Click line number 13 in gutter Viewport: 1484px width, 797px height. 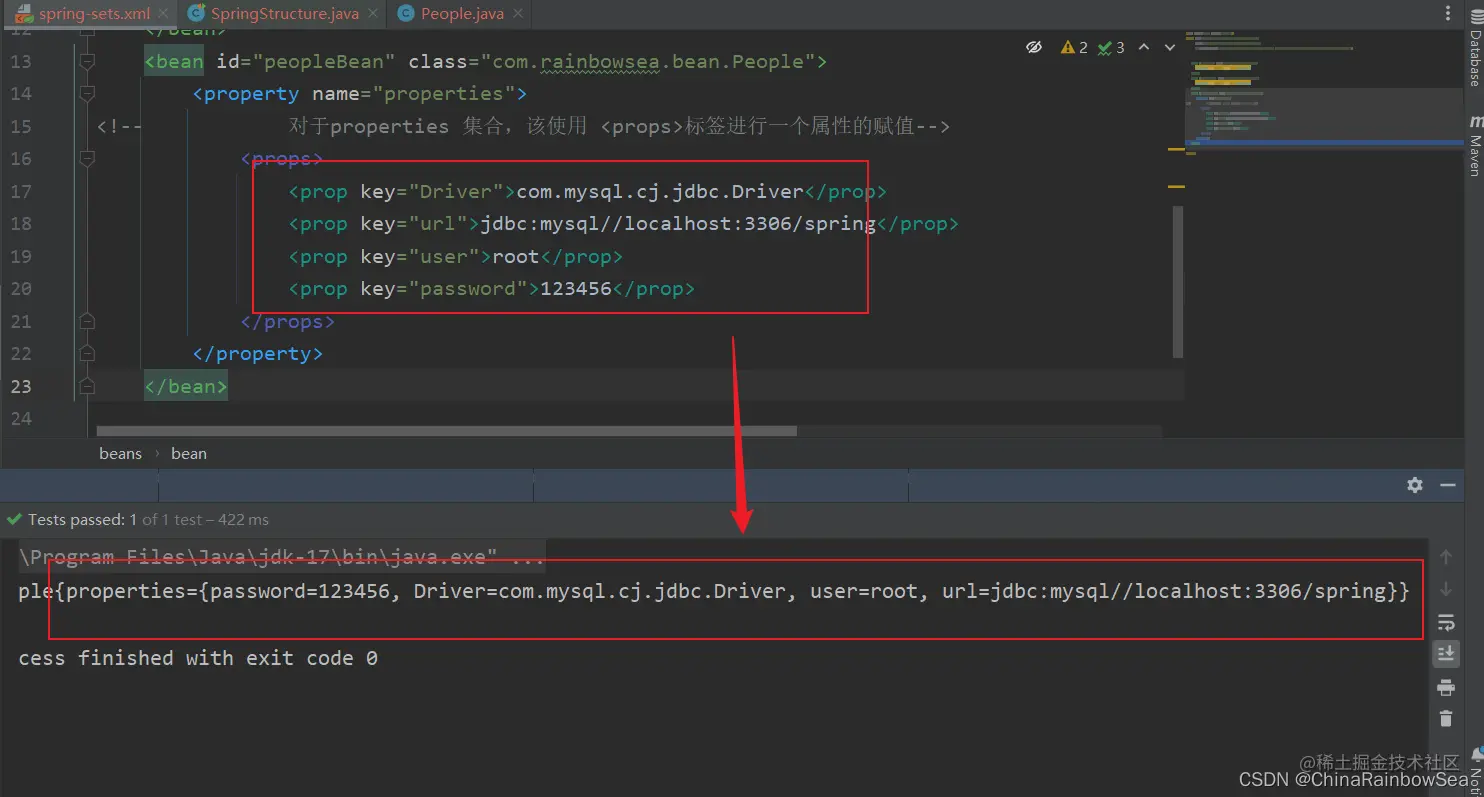click(21, 62)
